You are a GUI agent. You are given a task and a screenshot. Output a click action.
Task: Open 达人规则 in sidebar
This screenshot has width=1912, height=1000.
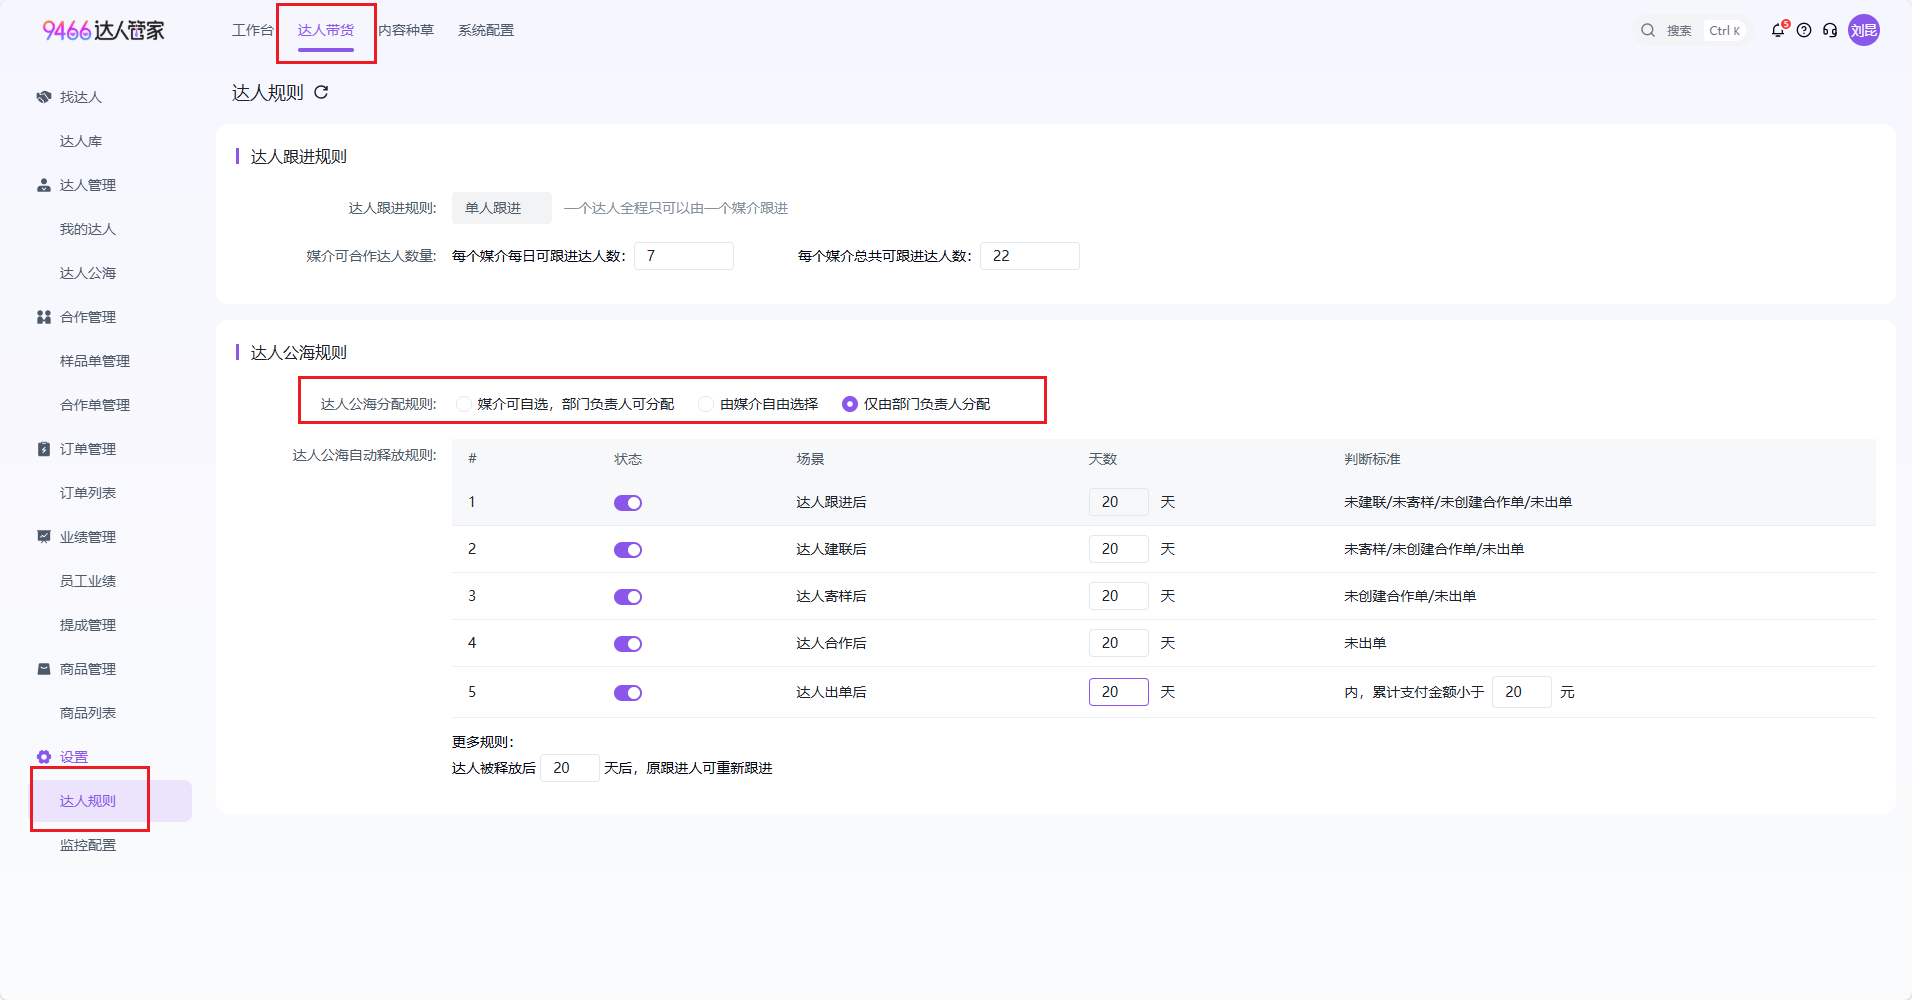110,801
